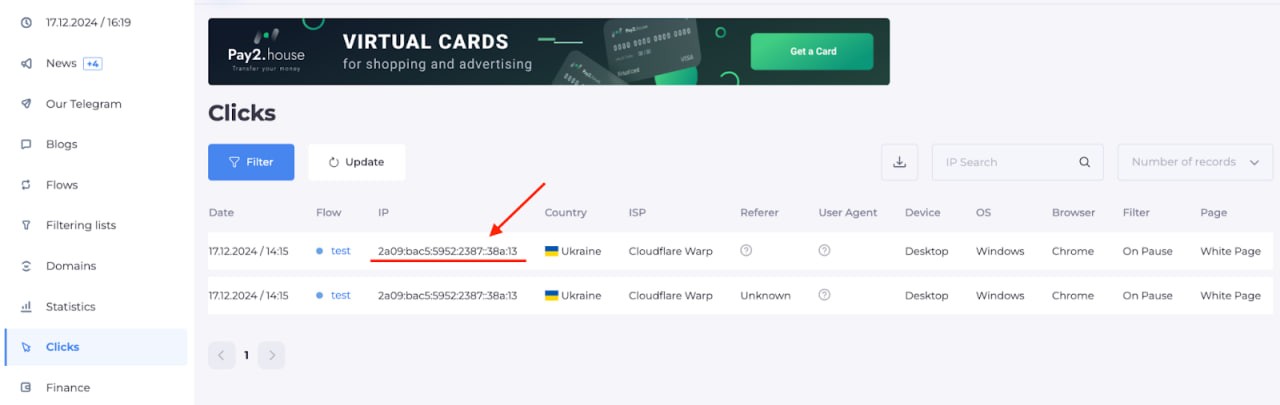Click the News megaphone sidebar icon
1280x405 pixels.
[x=26, y=63]
